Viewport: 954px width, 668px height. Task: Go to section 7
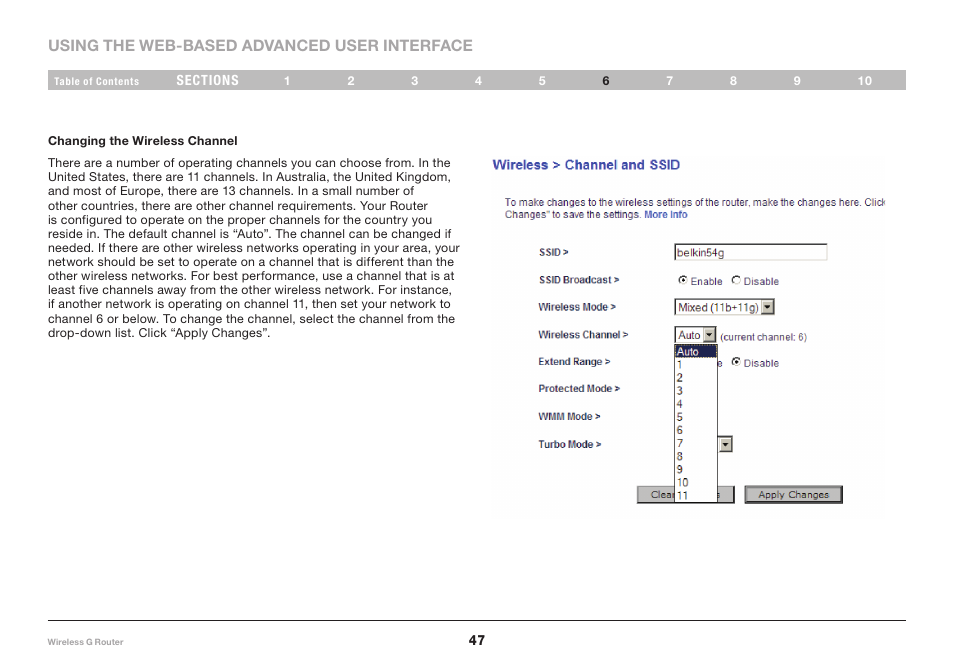[x=669, y=81]
